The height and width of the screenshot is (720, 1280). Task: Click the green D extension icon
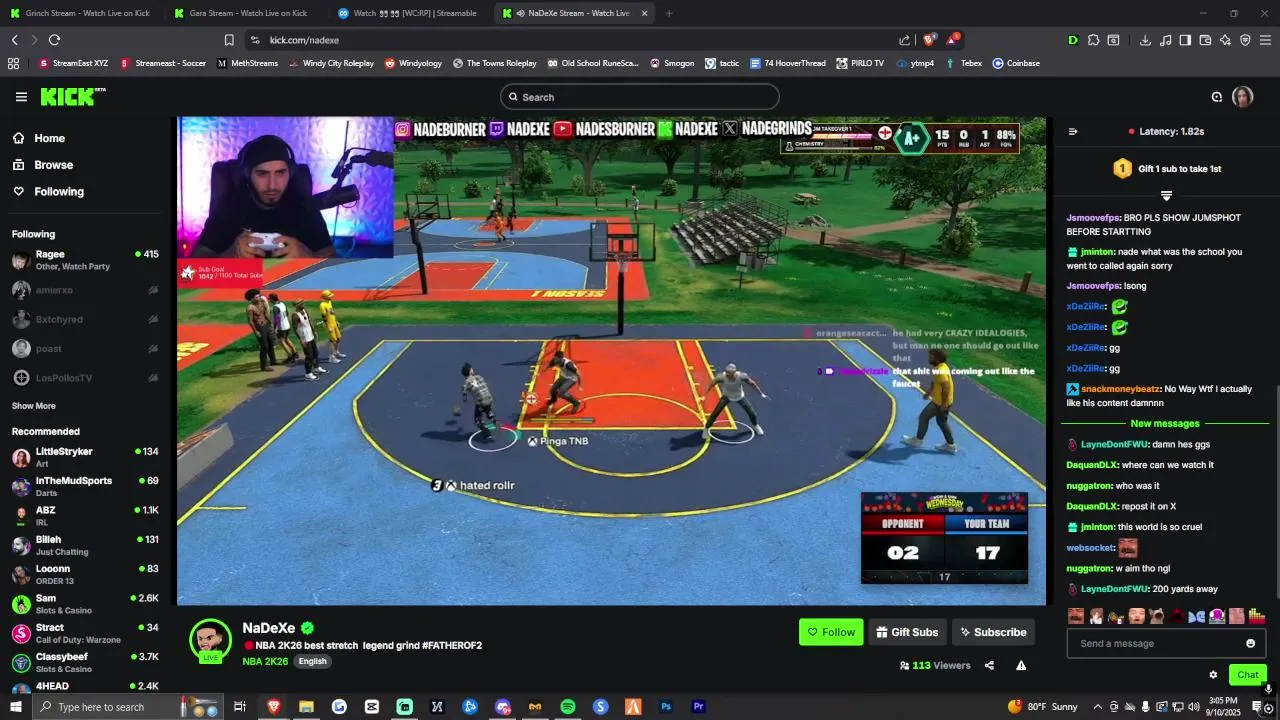pos(1073,40)
